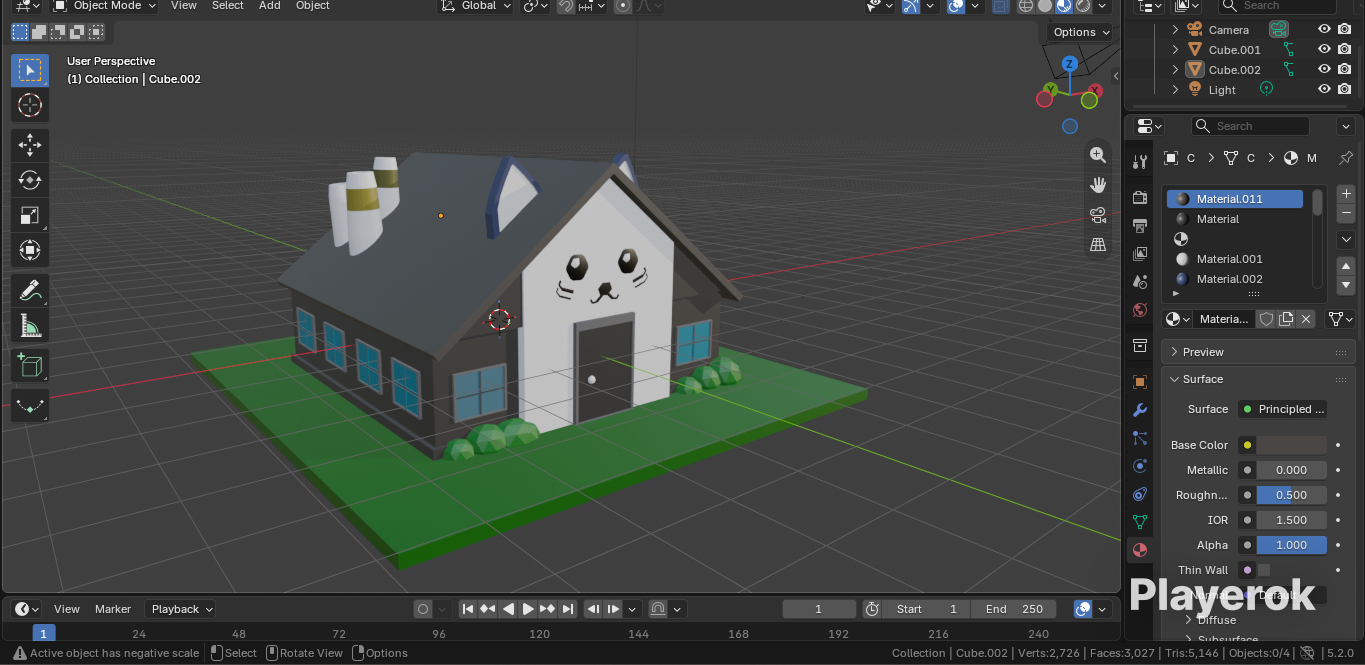The width and height of the screenshot is (1365, 665).
Task: Unlink material with X button
Action: pos(1305,319)
